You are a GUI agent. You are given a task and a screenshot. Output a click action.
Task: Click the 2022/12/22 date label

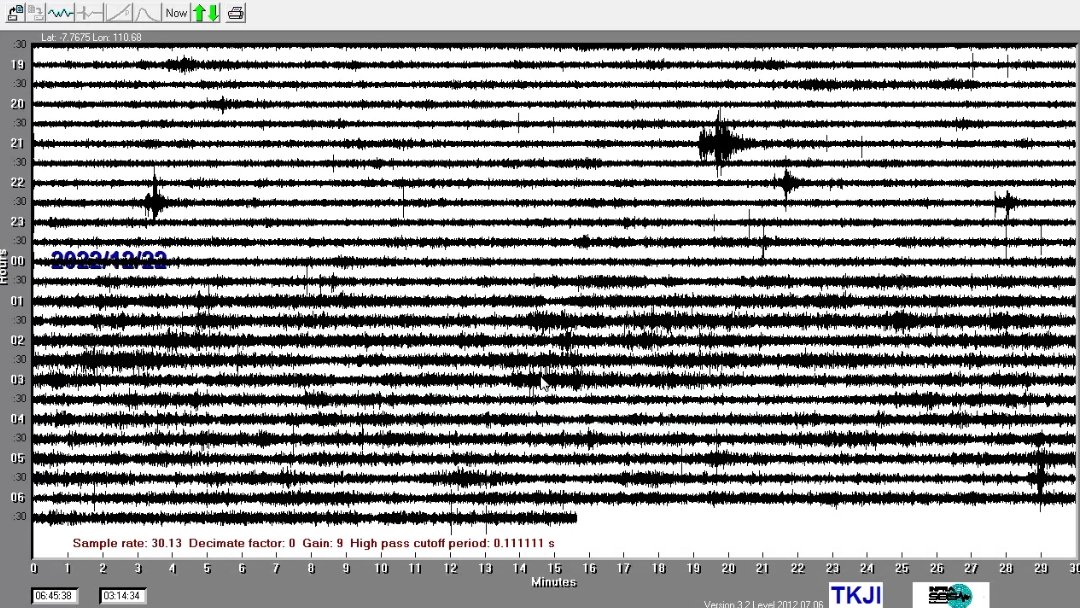pos(109,260)
